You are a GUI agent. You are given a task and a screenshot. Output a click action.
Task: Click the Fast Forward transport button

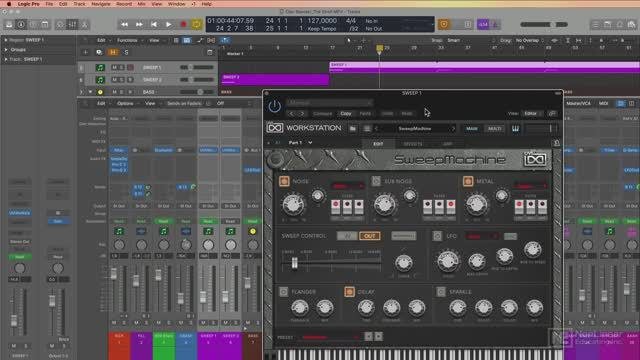coord(139,24)
